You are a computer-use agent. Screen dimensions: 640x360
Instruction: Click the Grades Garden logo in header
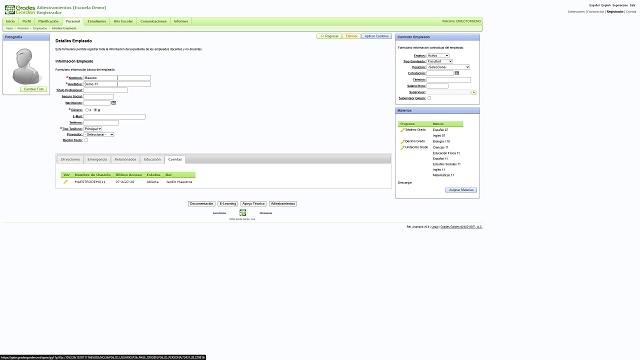click(x=20, y=10)
